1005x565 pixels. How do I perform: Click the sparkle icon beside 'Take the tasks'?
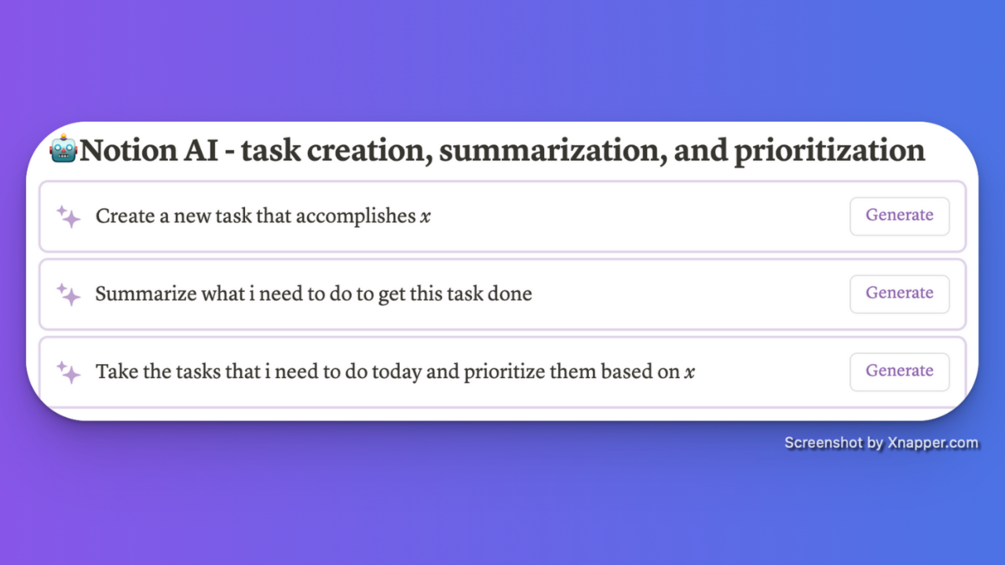point(68,372)
